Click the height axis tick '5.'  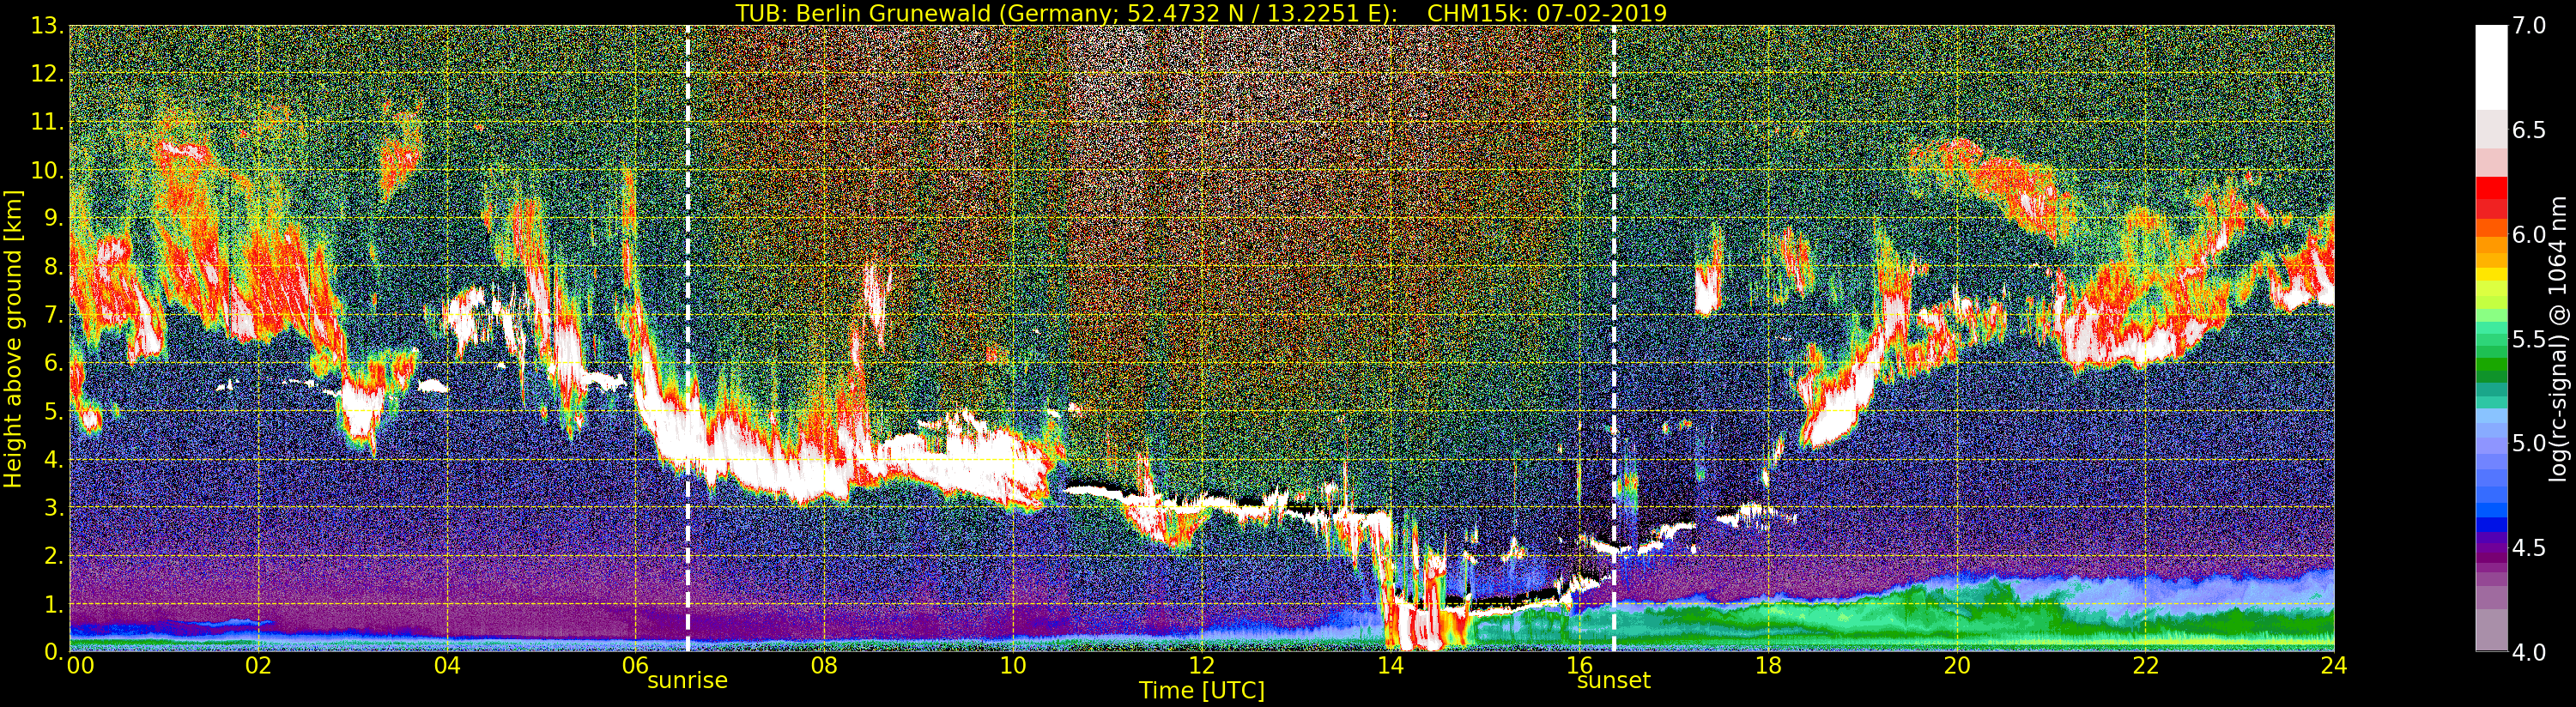click(53, 411)
